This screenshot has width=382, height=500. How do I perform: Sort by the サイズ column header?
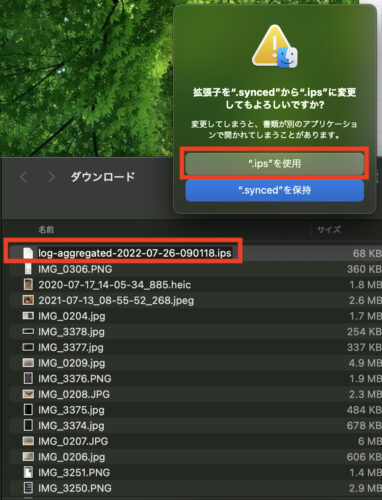click(x=329, y=230)
